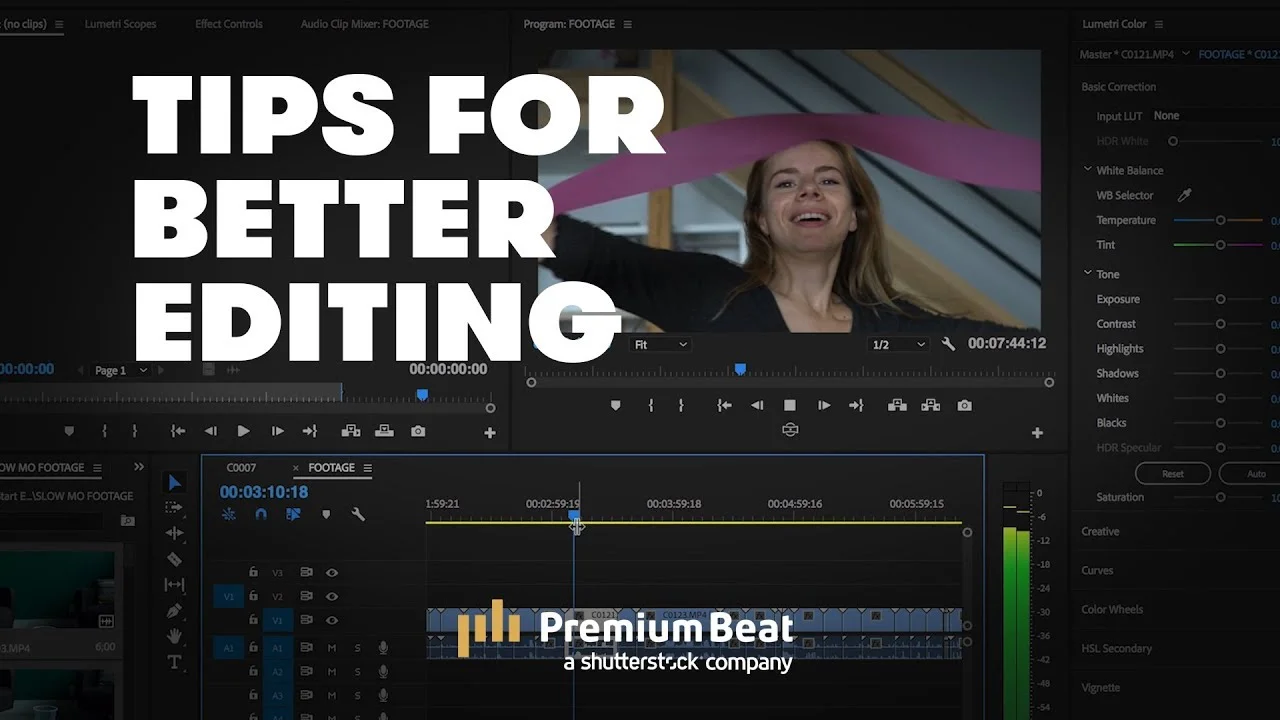
Task: Expand Curves section in Lumetri
Action: pyautogui.click(x=1097, y=570)
